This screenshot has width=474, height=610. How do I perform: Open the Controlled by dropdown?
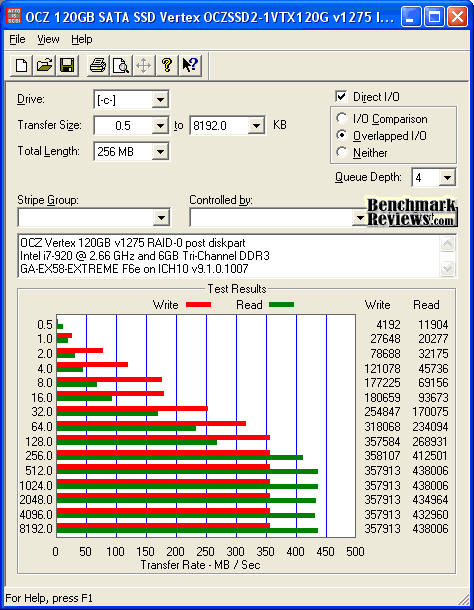(360, 218)
